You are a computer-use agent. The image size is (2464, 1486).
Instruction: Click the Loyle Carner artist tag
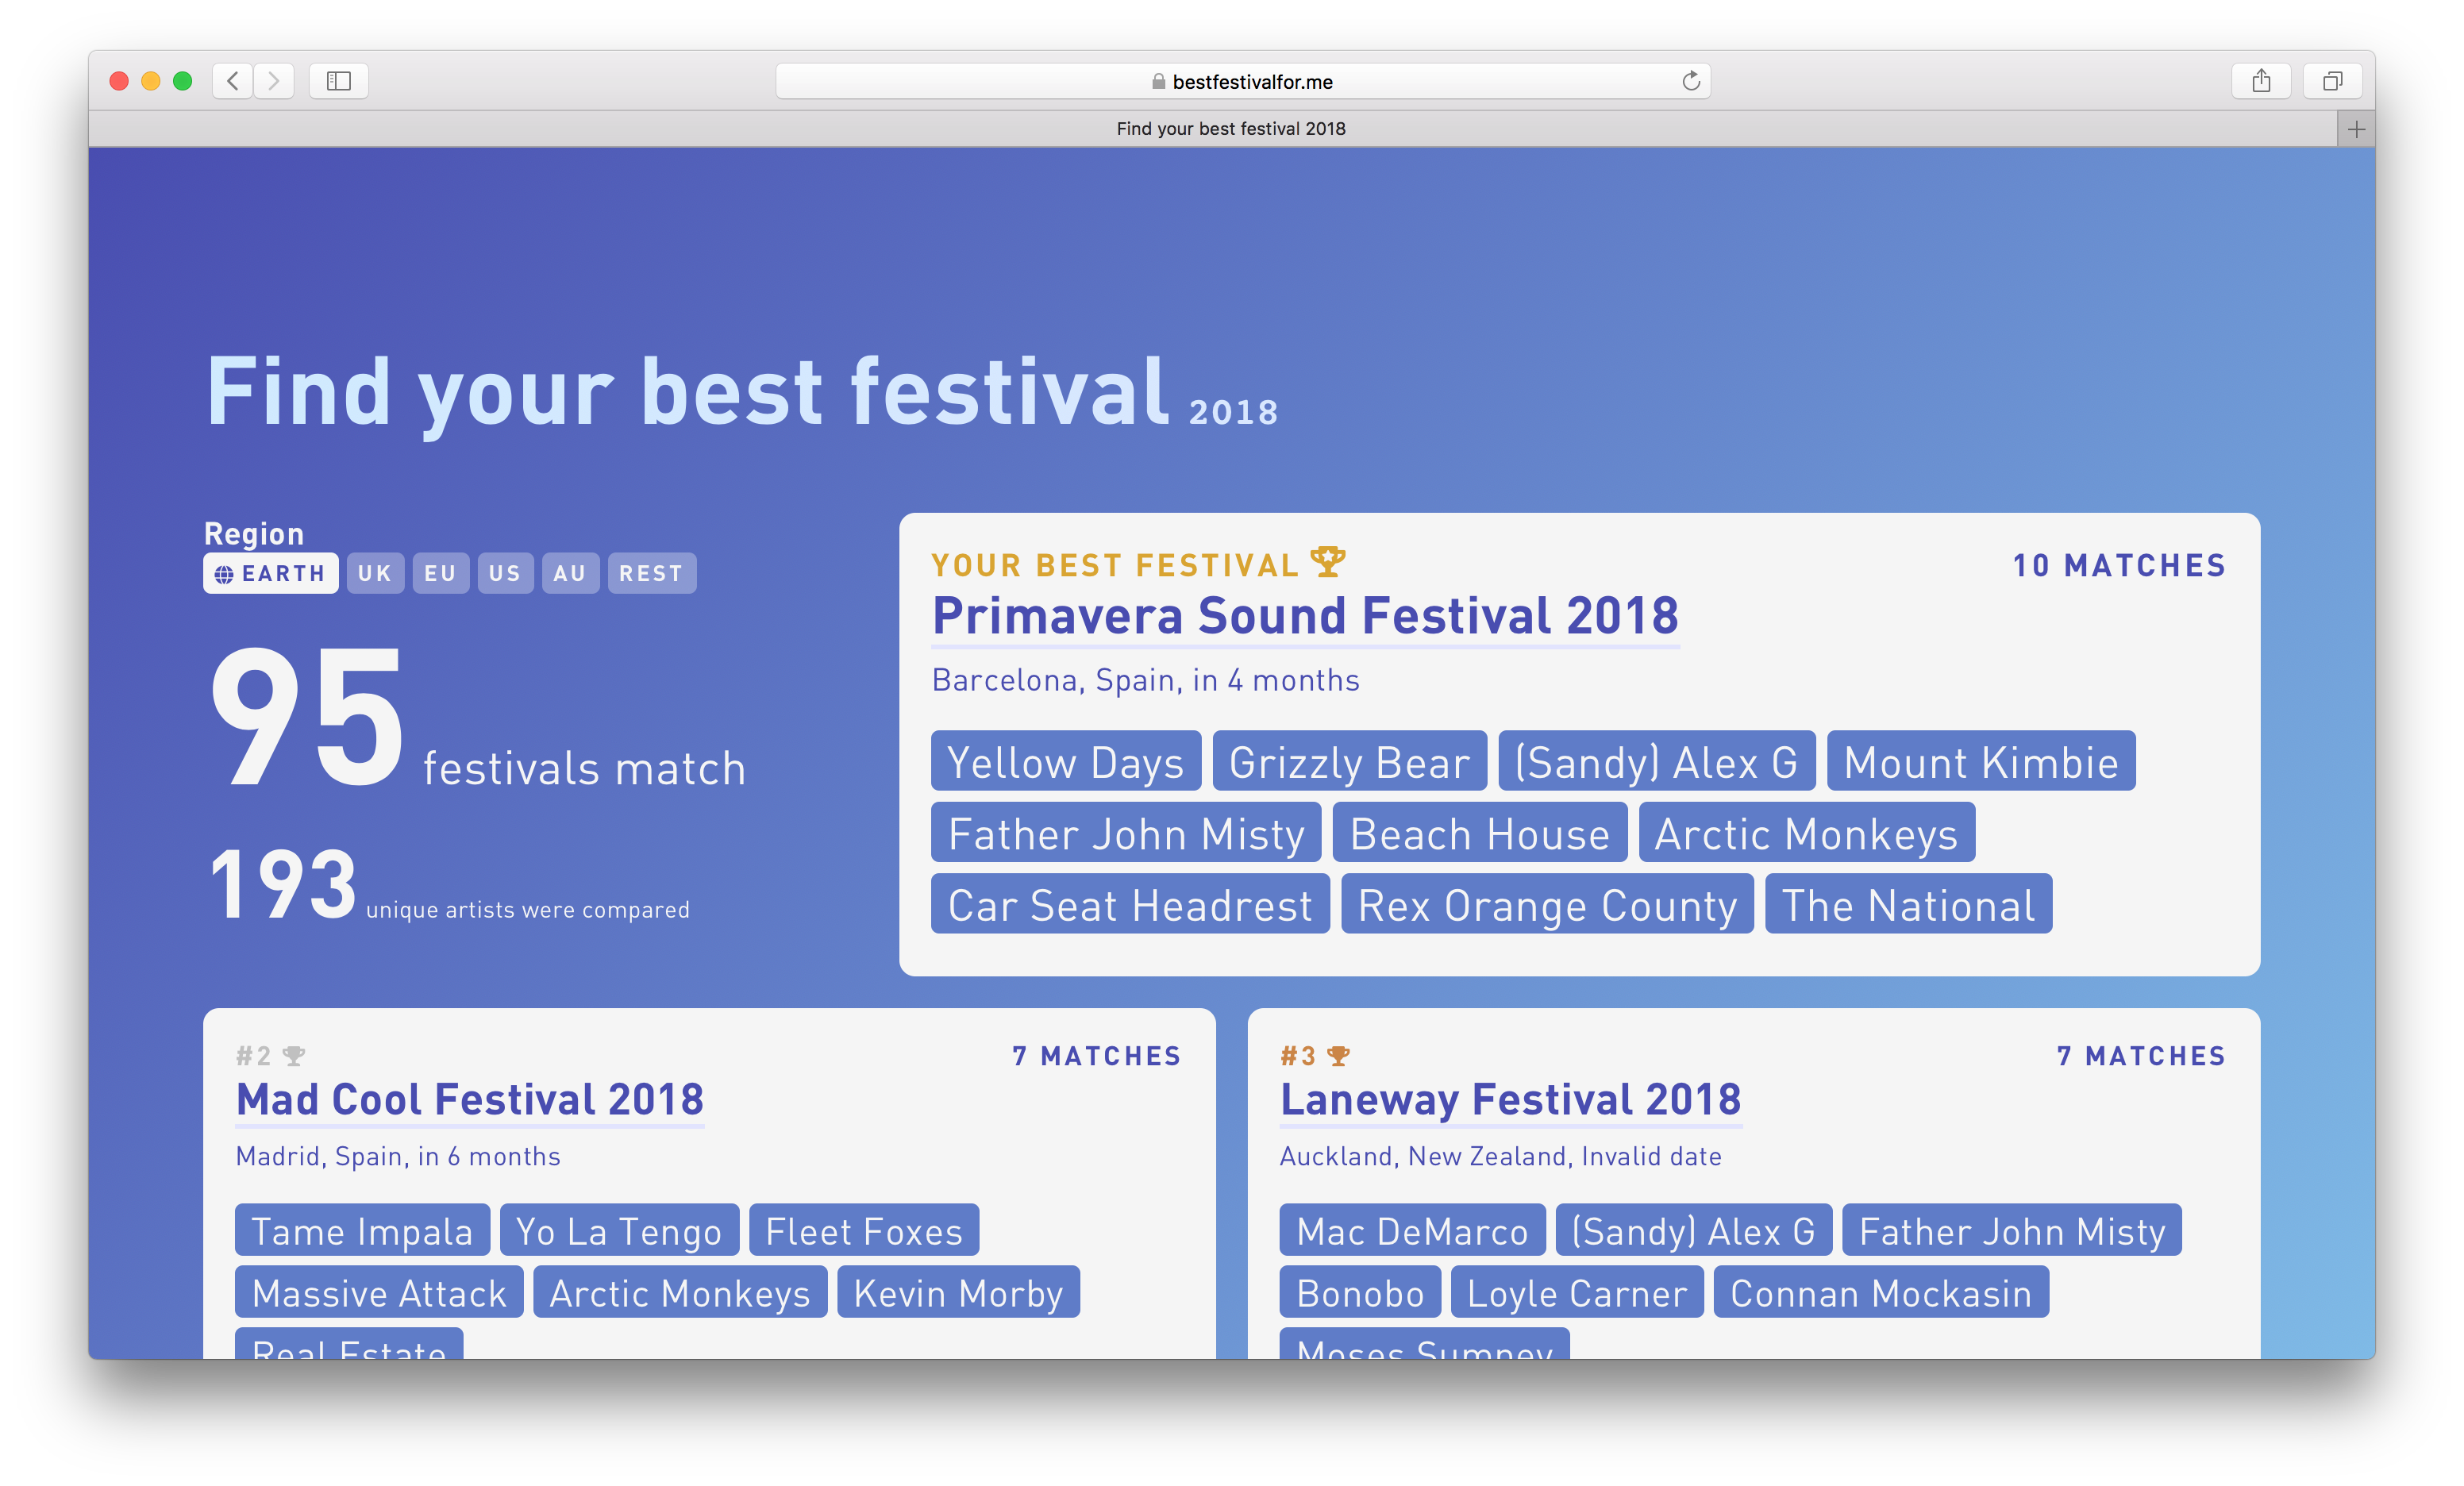coord(1577,1292)
